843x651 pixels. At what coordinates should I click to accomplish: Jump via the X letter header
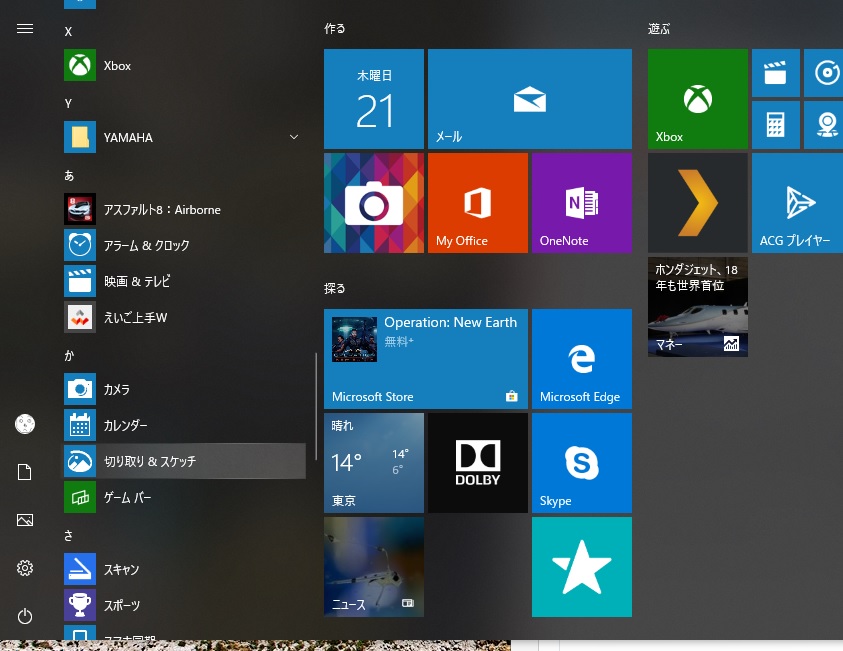pyautogui.click(x=68, y=31)
